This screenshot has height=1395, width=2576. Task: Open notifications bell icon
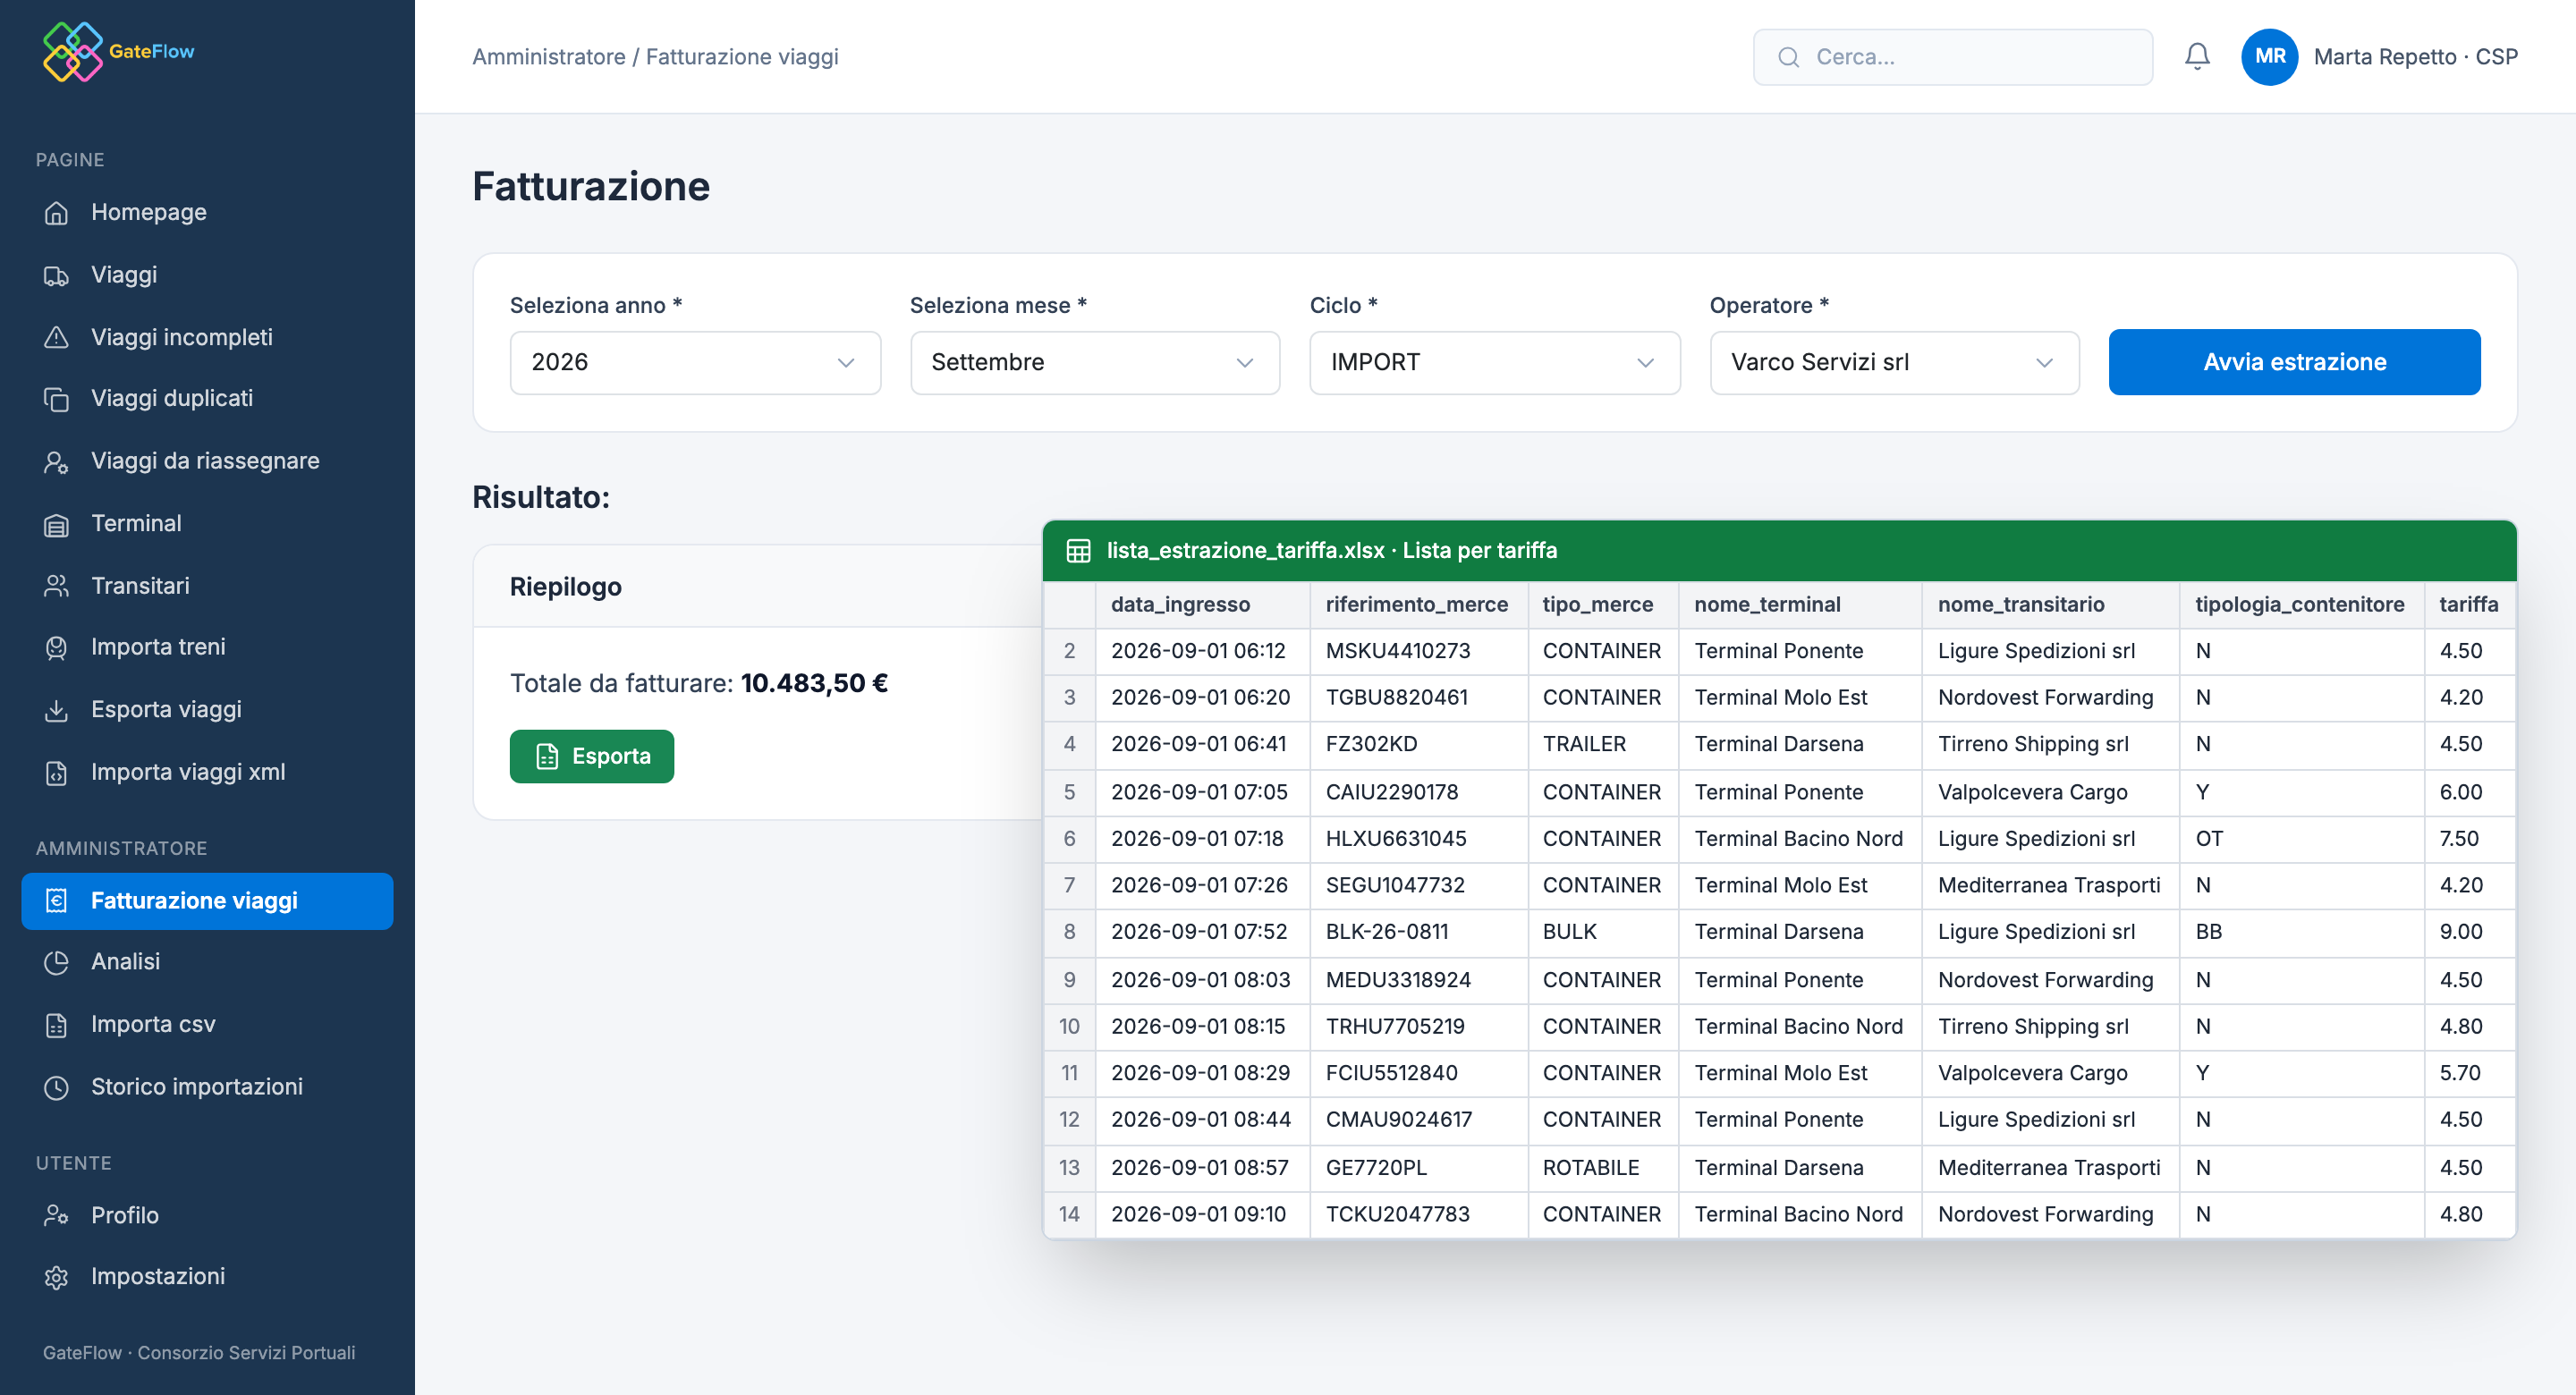click(2196, 56)
